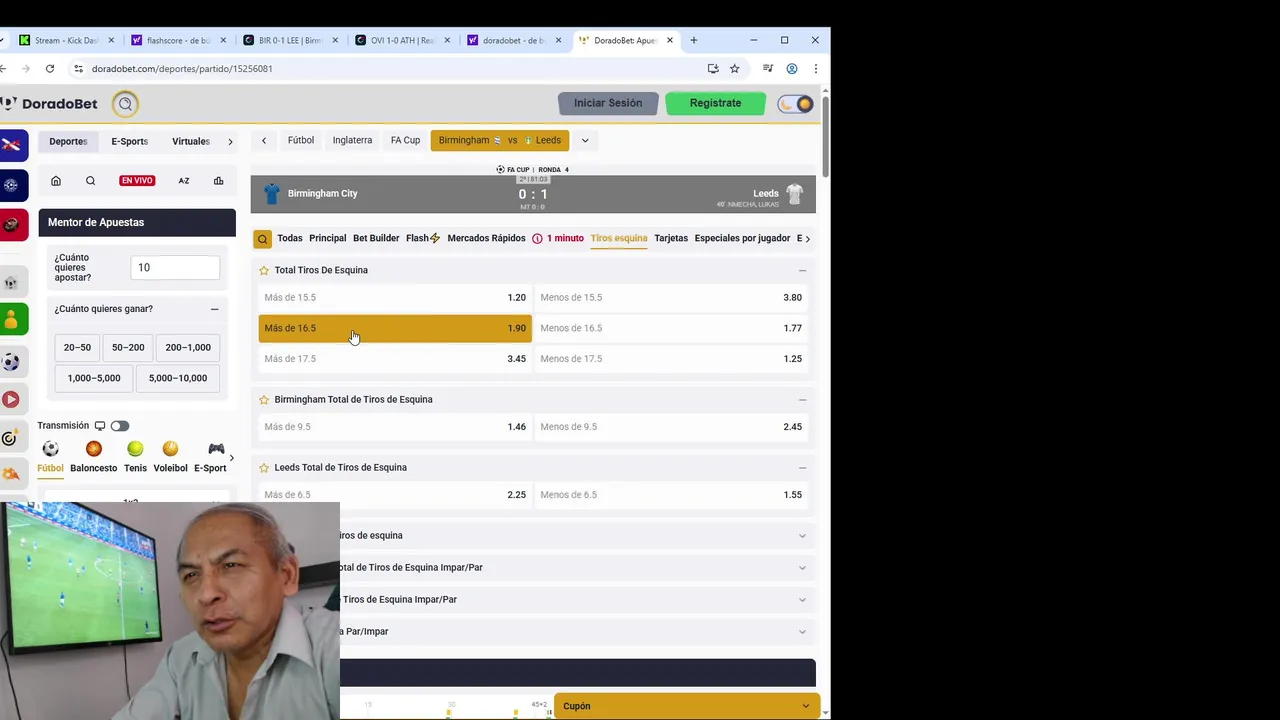The height and width of the screenshot is (720, 1280).
Task: Switch to the Principal tab
Action: (x=328, y=238)
